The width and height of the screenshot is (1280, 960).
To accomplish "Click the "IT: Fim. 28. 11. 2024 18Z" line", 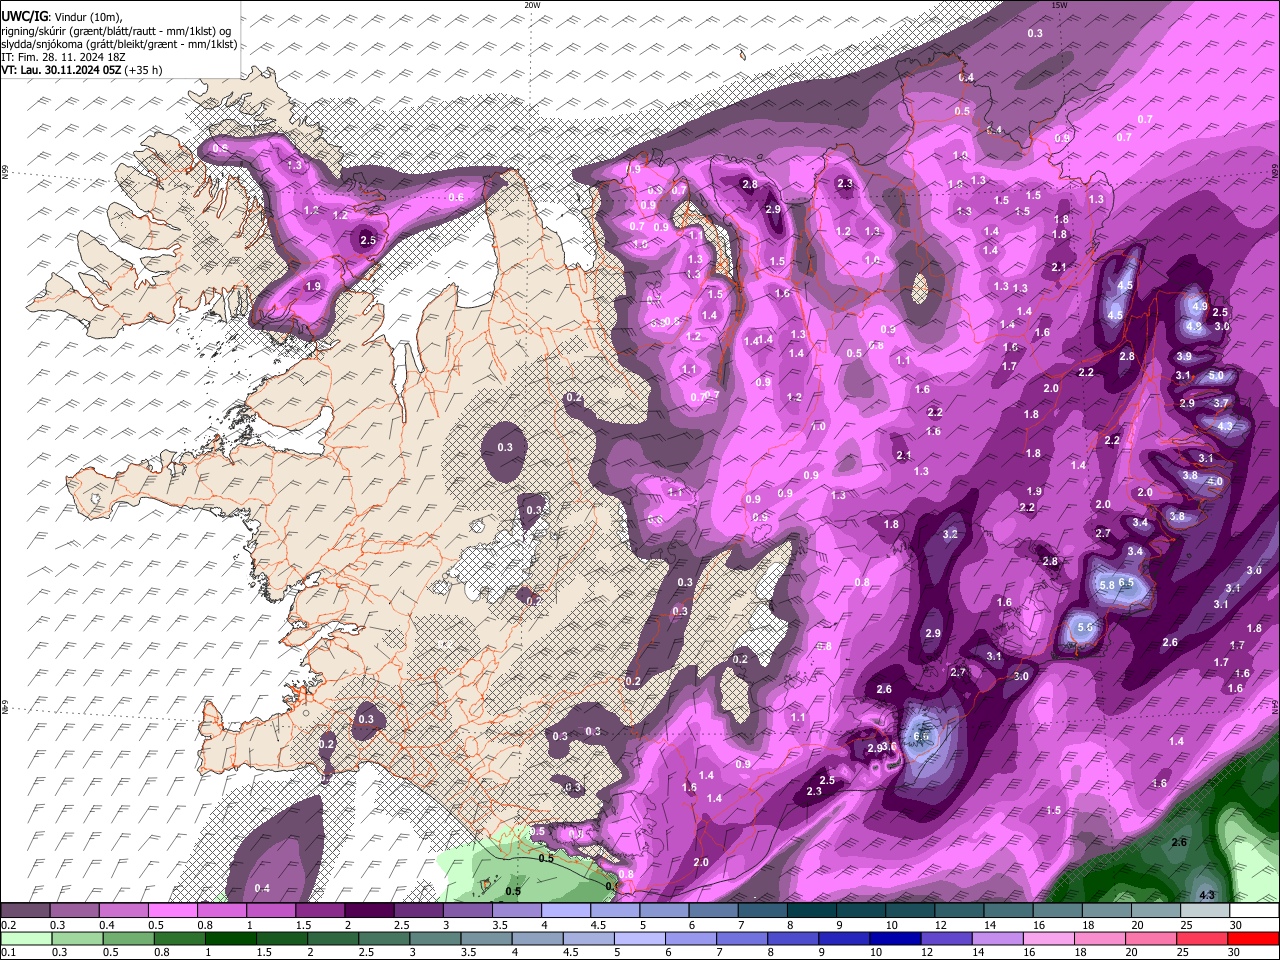I will click(x=64, y=57).
